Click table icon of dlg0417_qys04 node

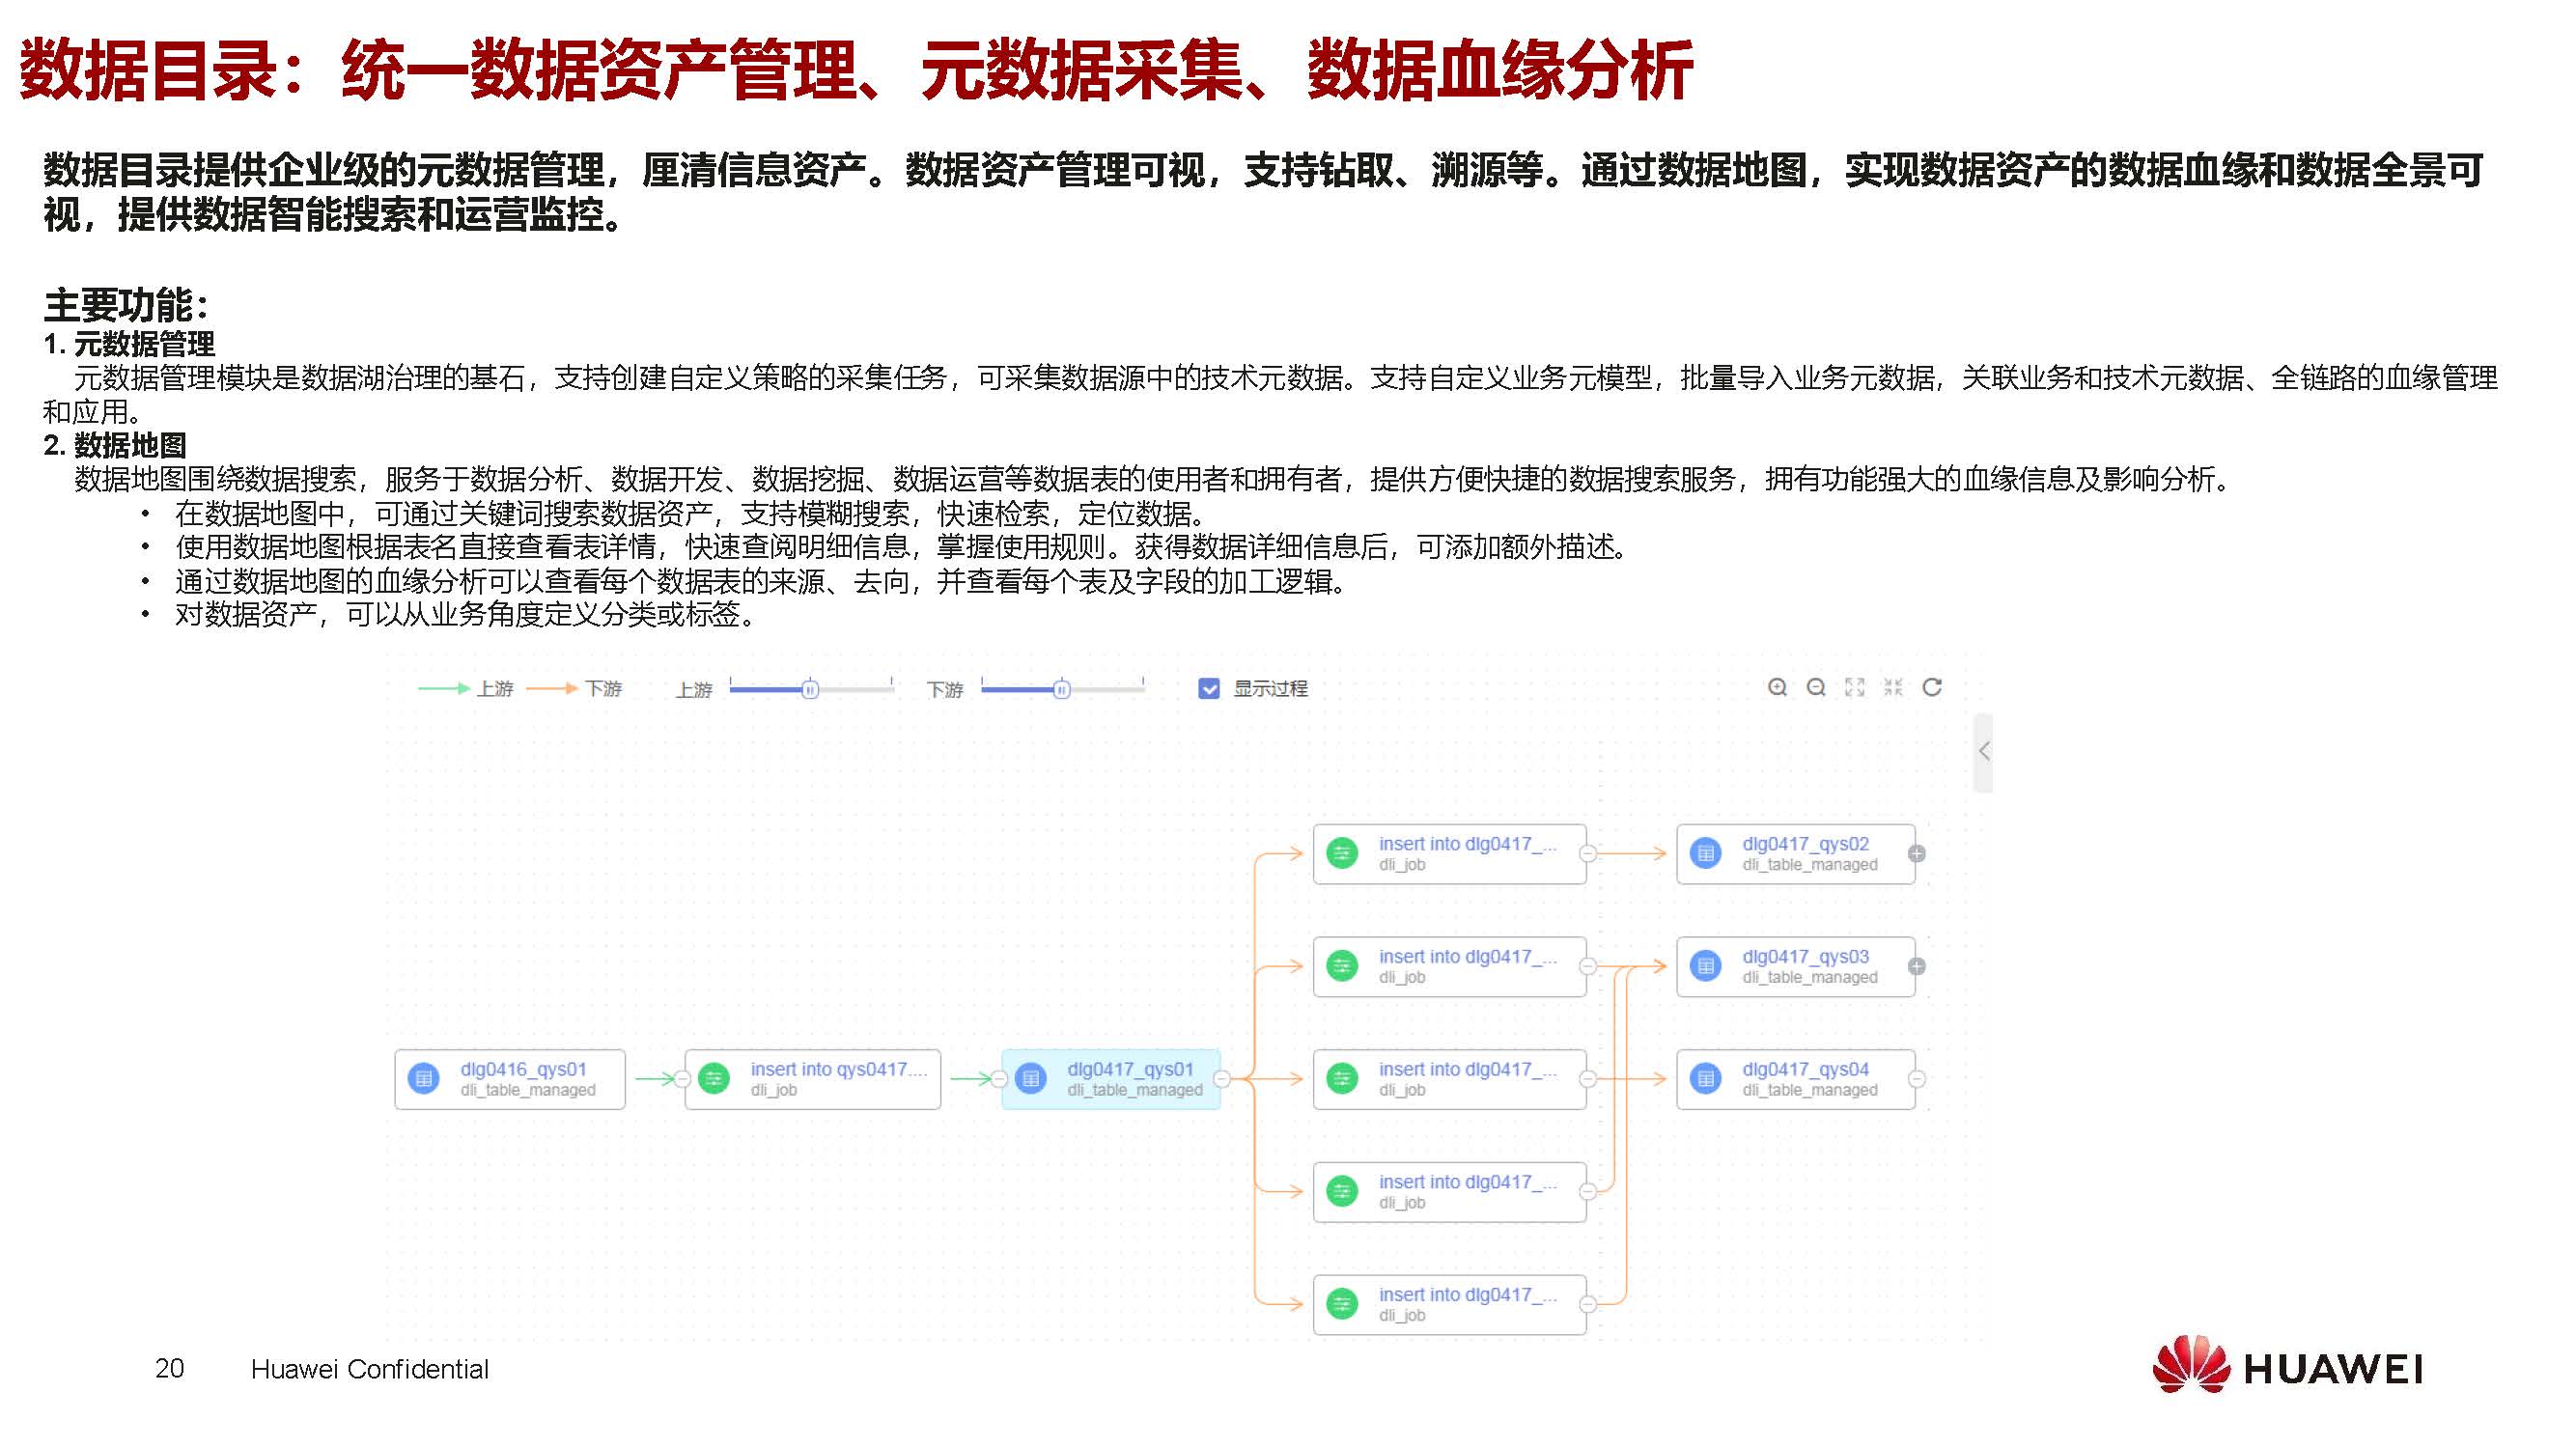tap(1706, 1078)
